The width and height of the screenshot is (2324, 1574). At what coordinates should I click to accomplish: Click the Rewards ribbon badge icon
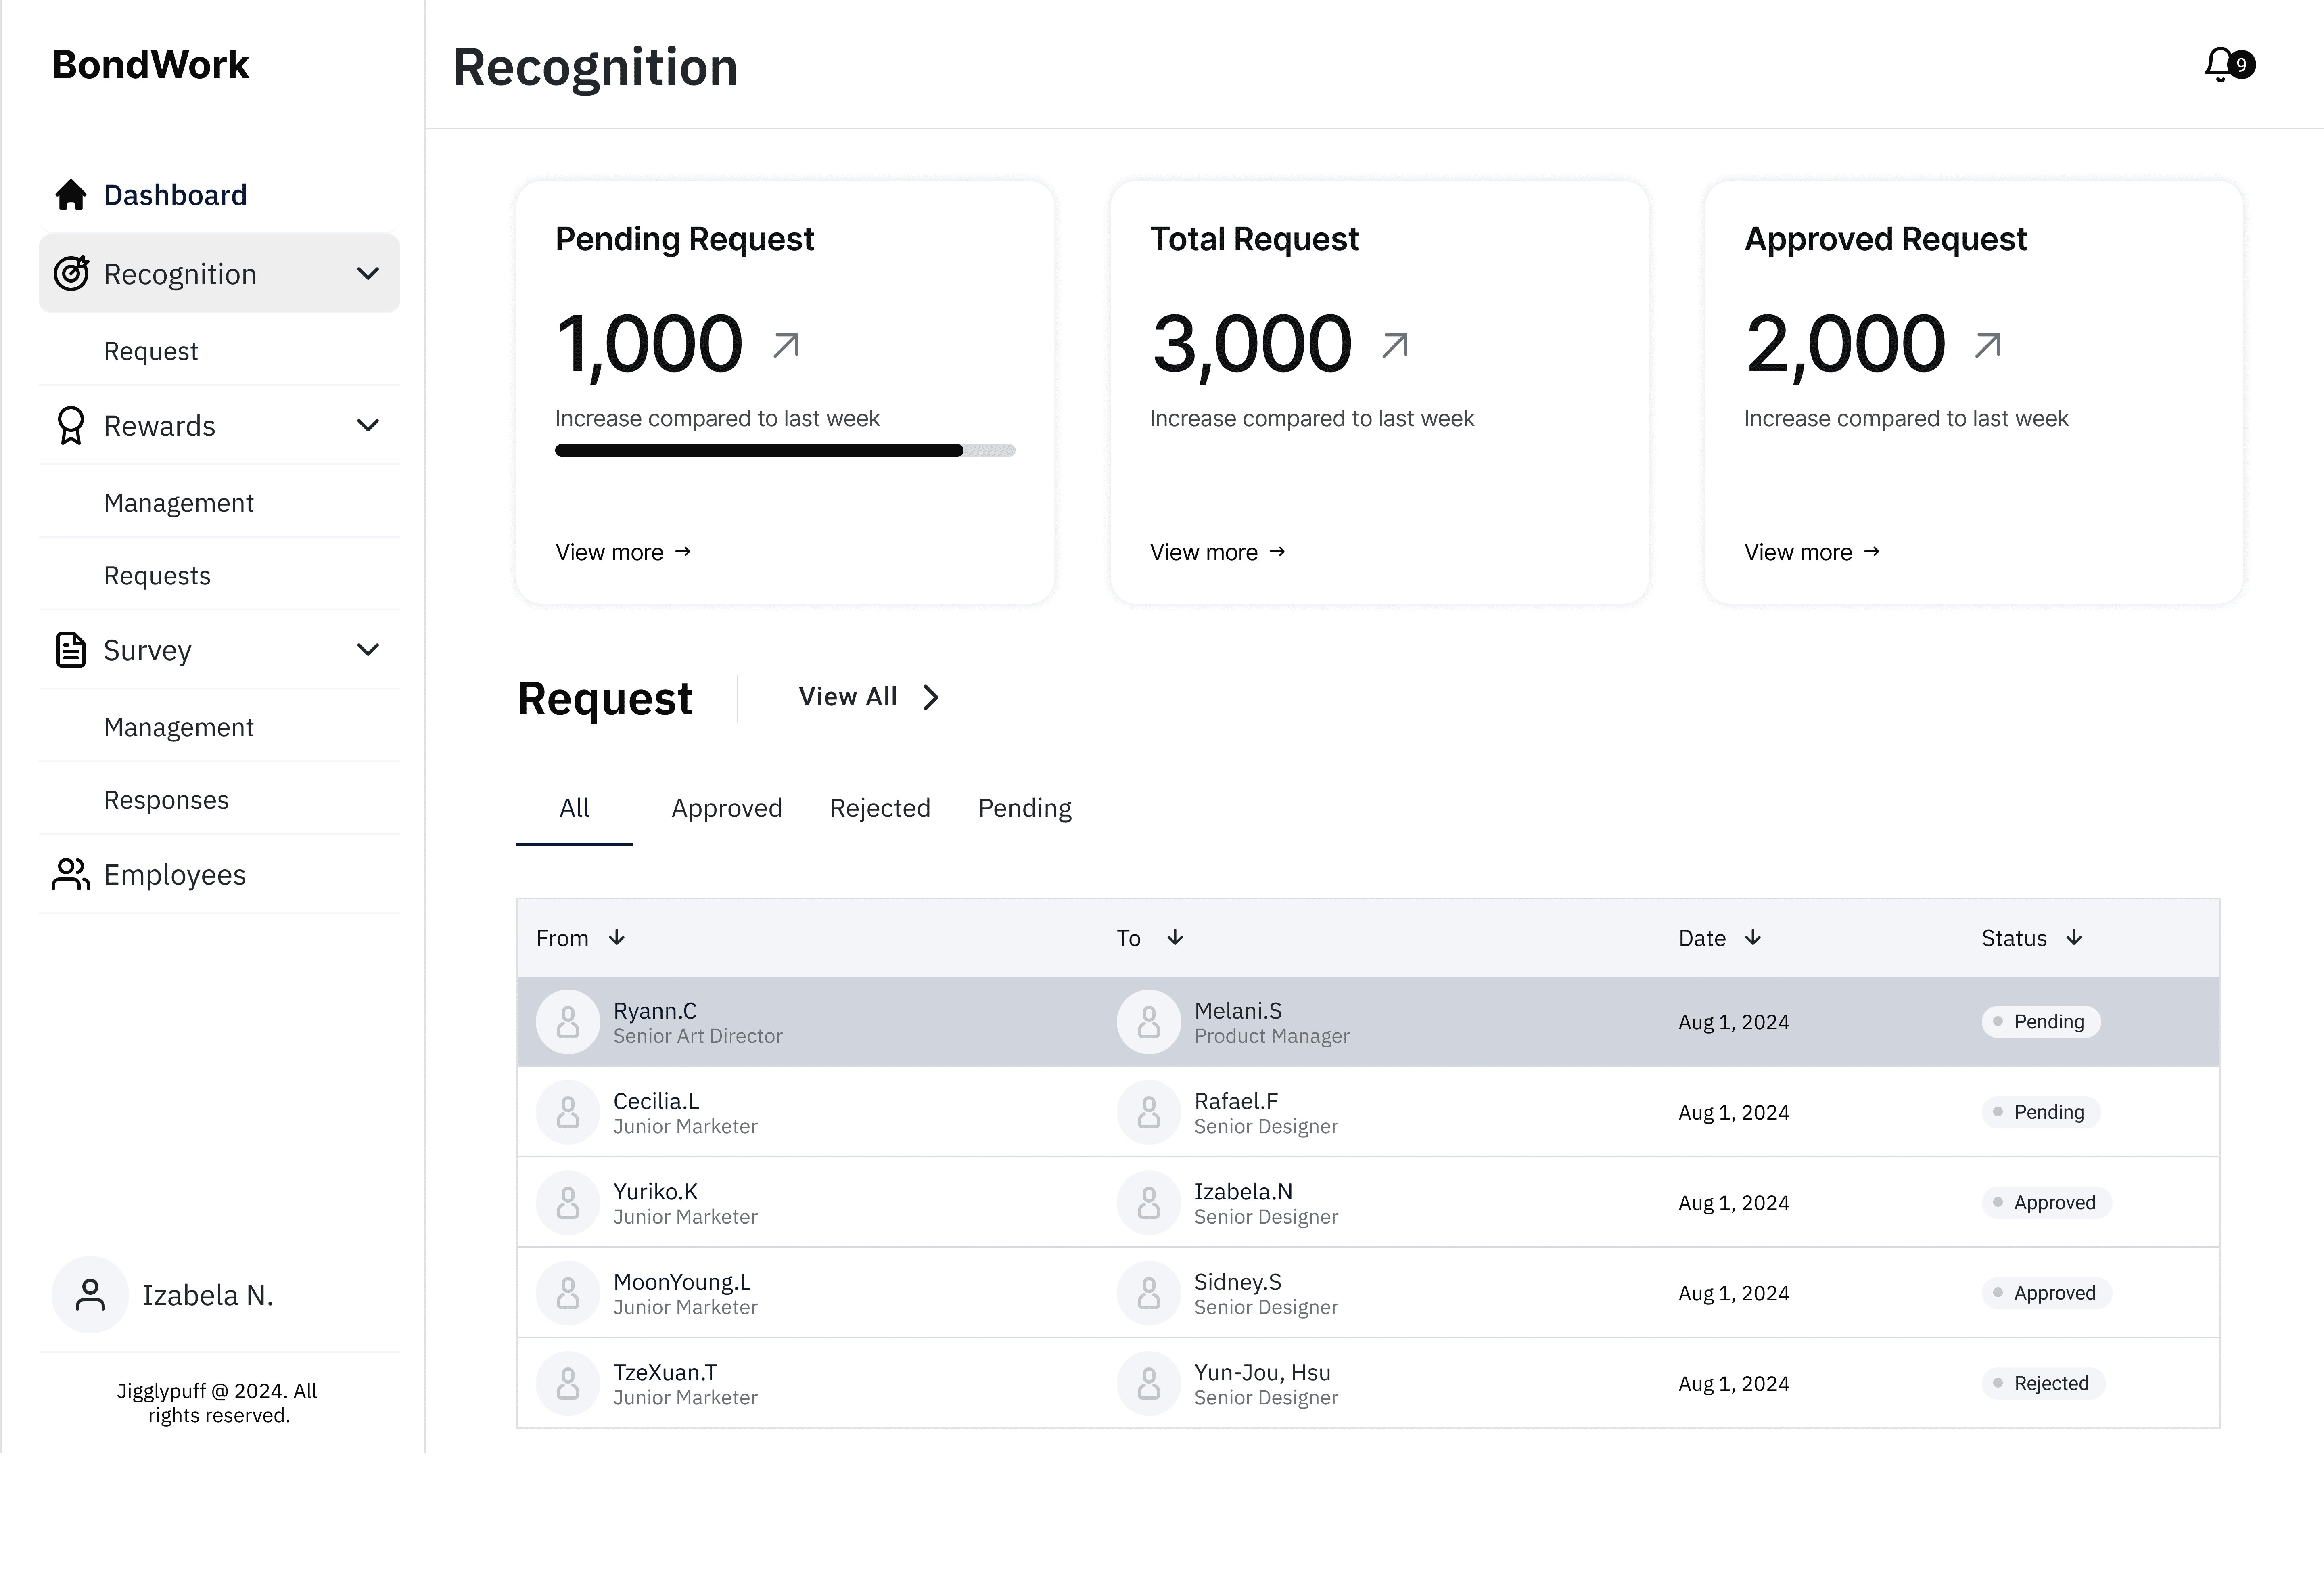click(71, 425)
